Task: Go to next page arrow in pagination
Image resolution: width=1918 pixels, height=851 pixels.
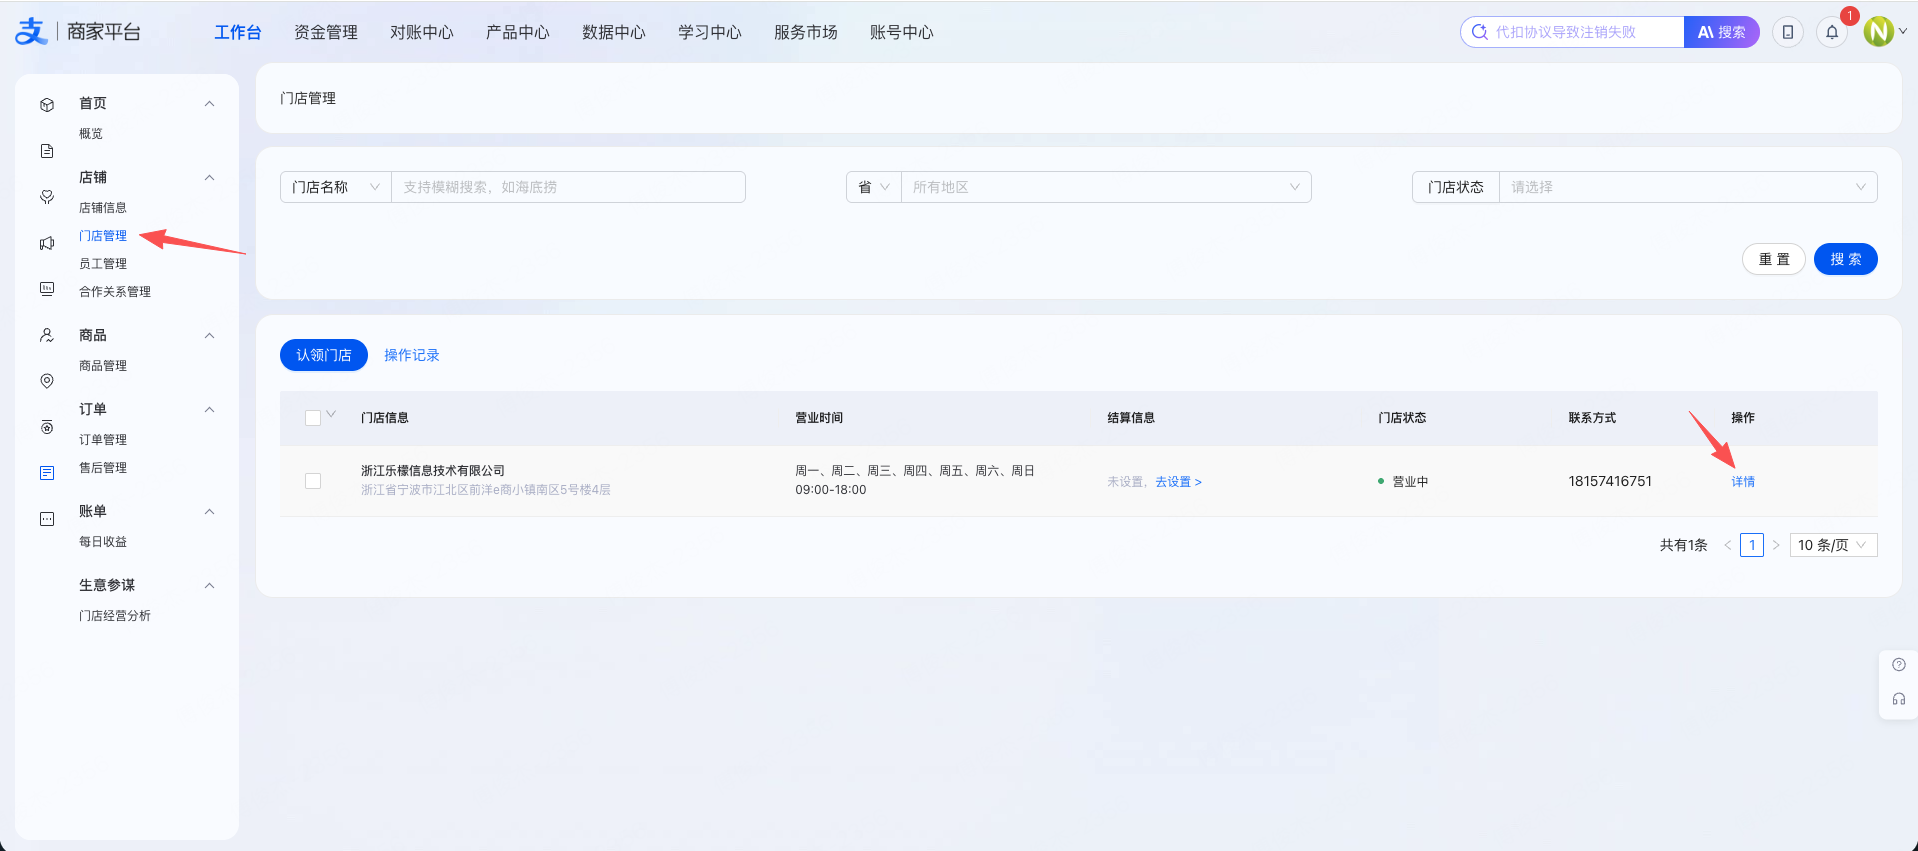Action: (x=1776, y=545)
